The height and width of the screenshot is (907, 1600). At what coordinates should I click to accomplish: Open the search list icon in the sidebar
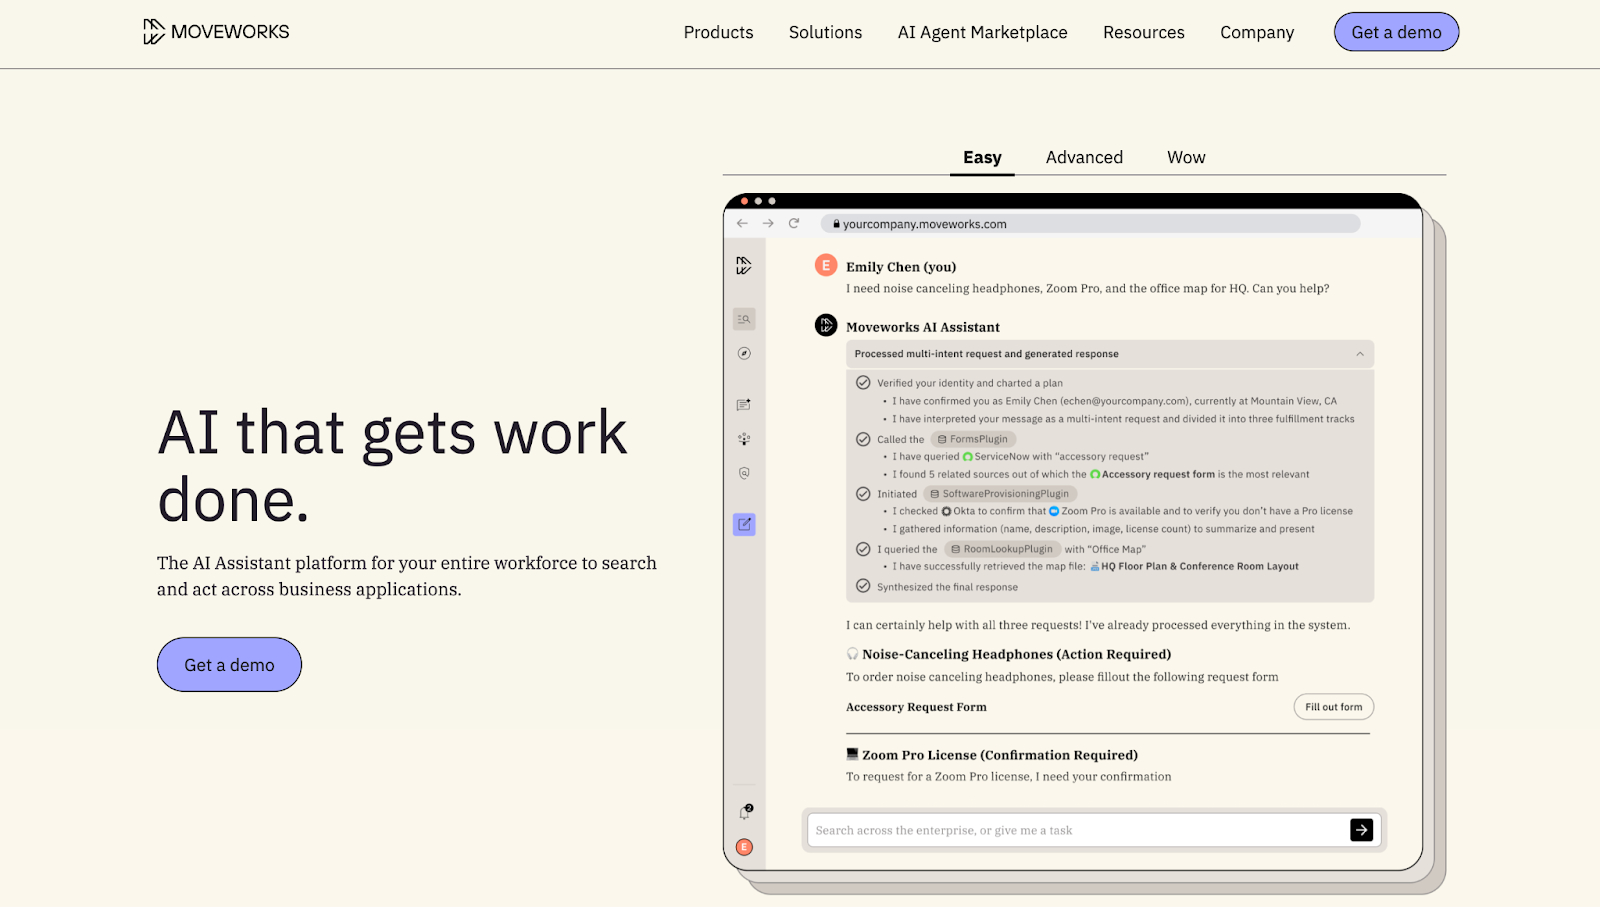click(x=744, y=319)
